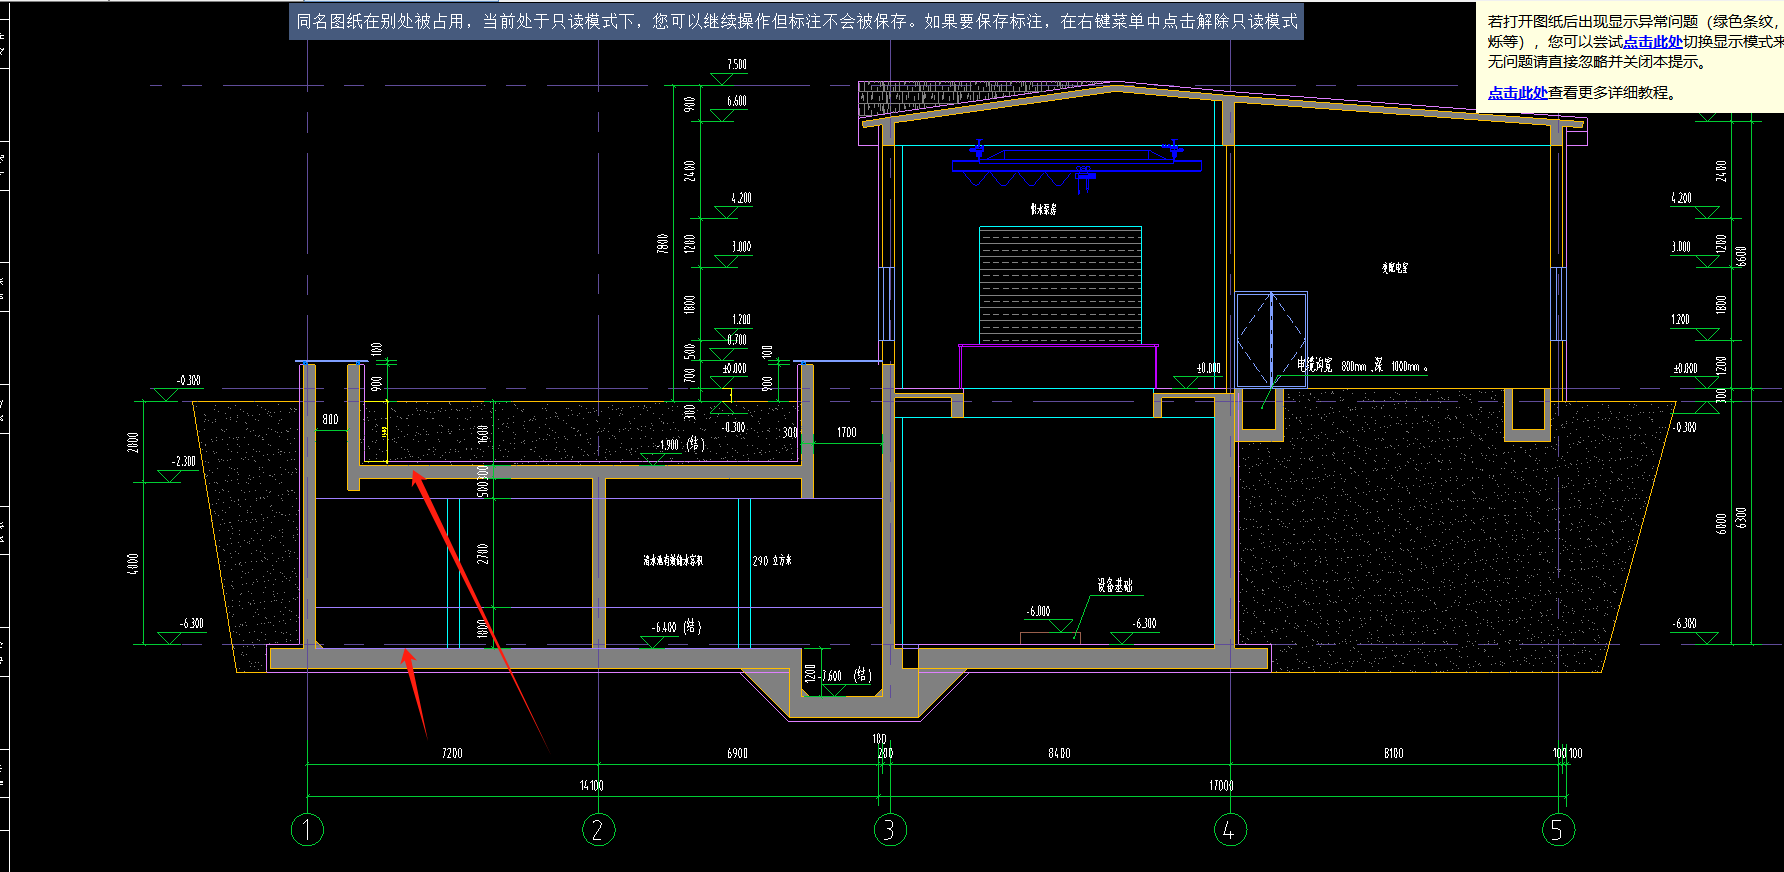Click the -2.300 elevation label

tap(184, 461)
